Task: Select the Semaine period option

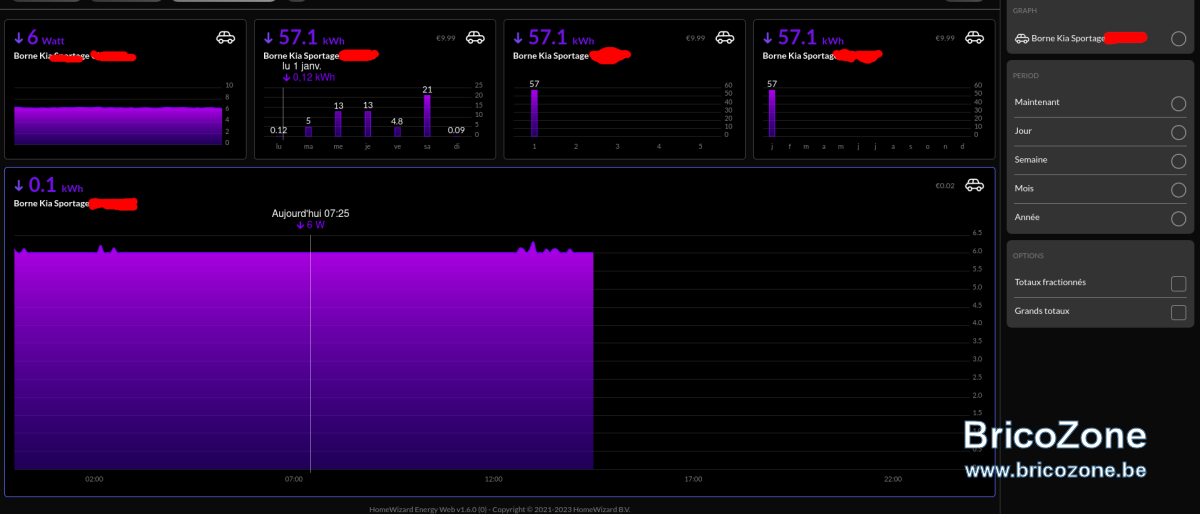Action: pyautogui.click(x=1179, y=160)
